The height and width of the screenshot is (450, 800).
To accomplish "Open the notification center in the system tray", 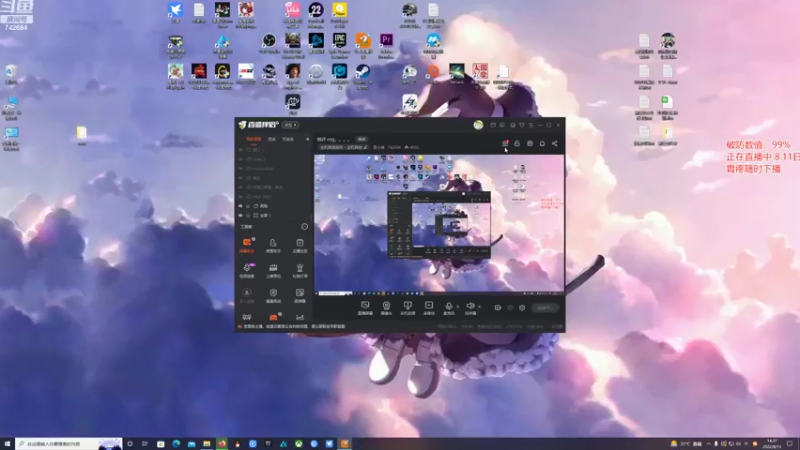I will tap(790, 444).
